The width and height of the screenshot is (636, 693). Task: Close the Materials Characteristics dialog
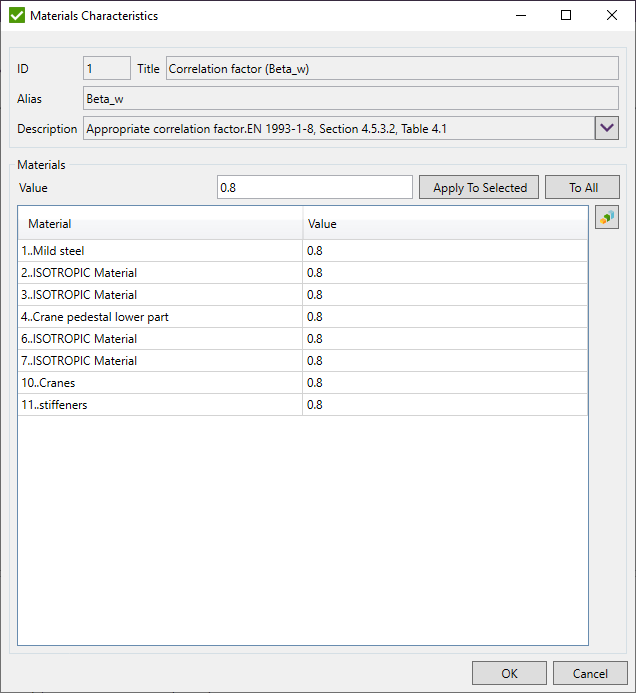(x=612, y=16)
